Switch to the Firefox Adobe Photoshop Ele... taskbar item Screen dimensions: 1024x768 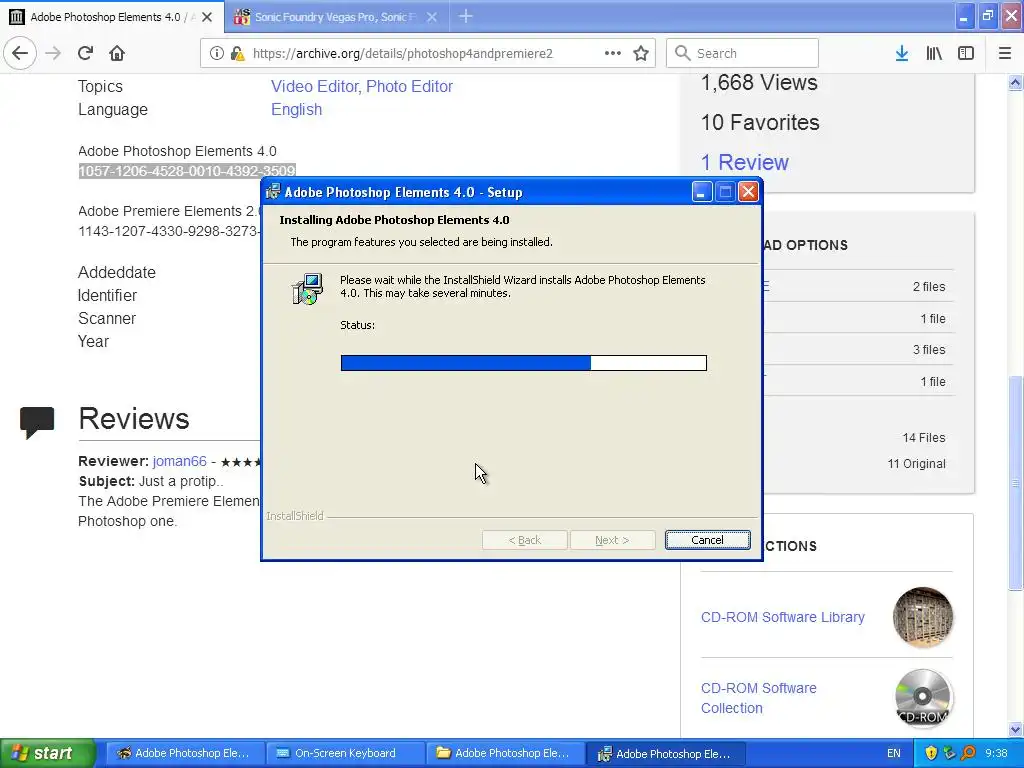(x=185, y=753)
